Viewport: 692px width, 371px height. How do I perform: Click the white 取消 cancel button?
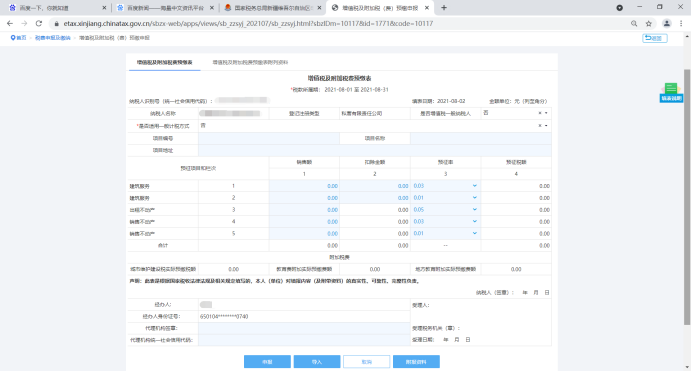(366, 362)
